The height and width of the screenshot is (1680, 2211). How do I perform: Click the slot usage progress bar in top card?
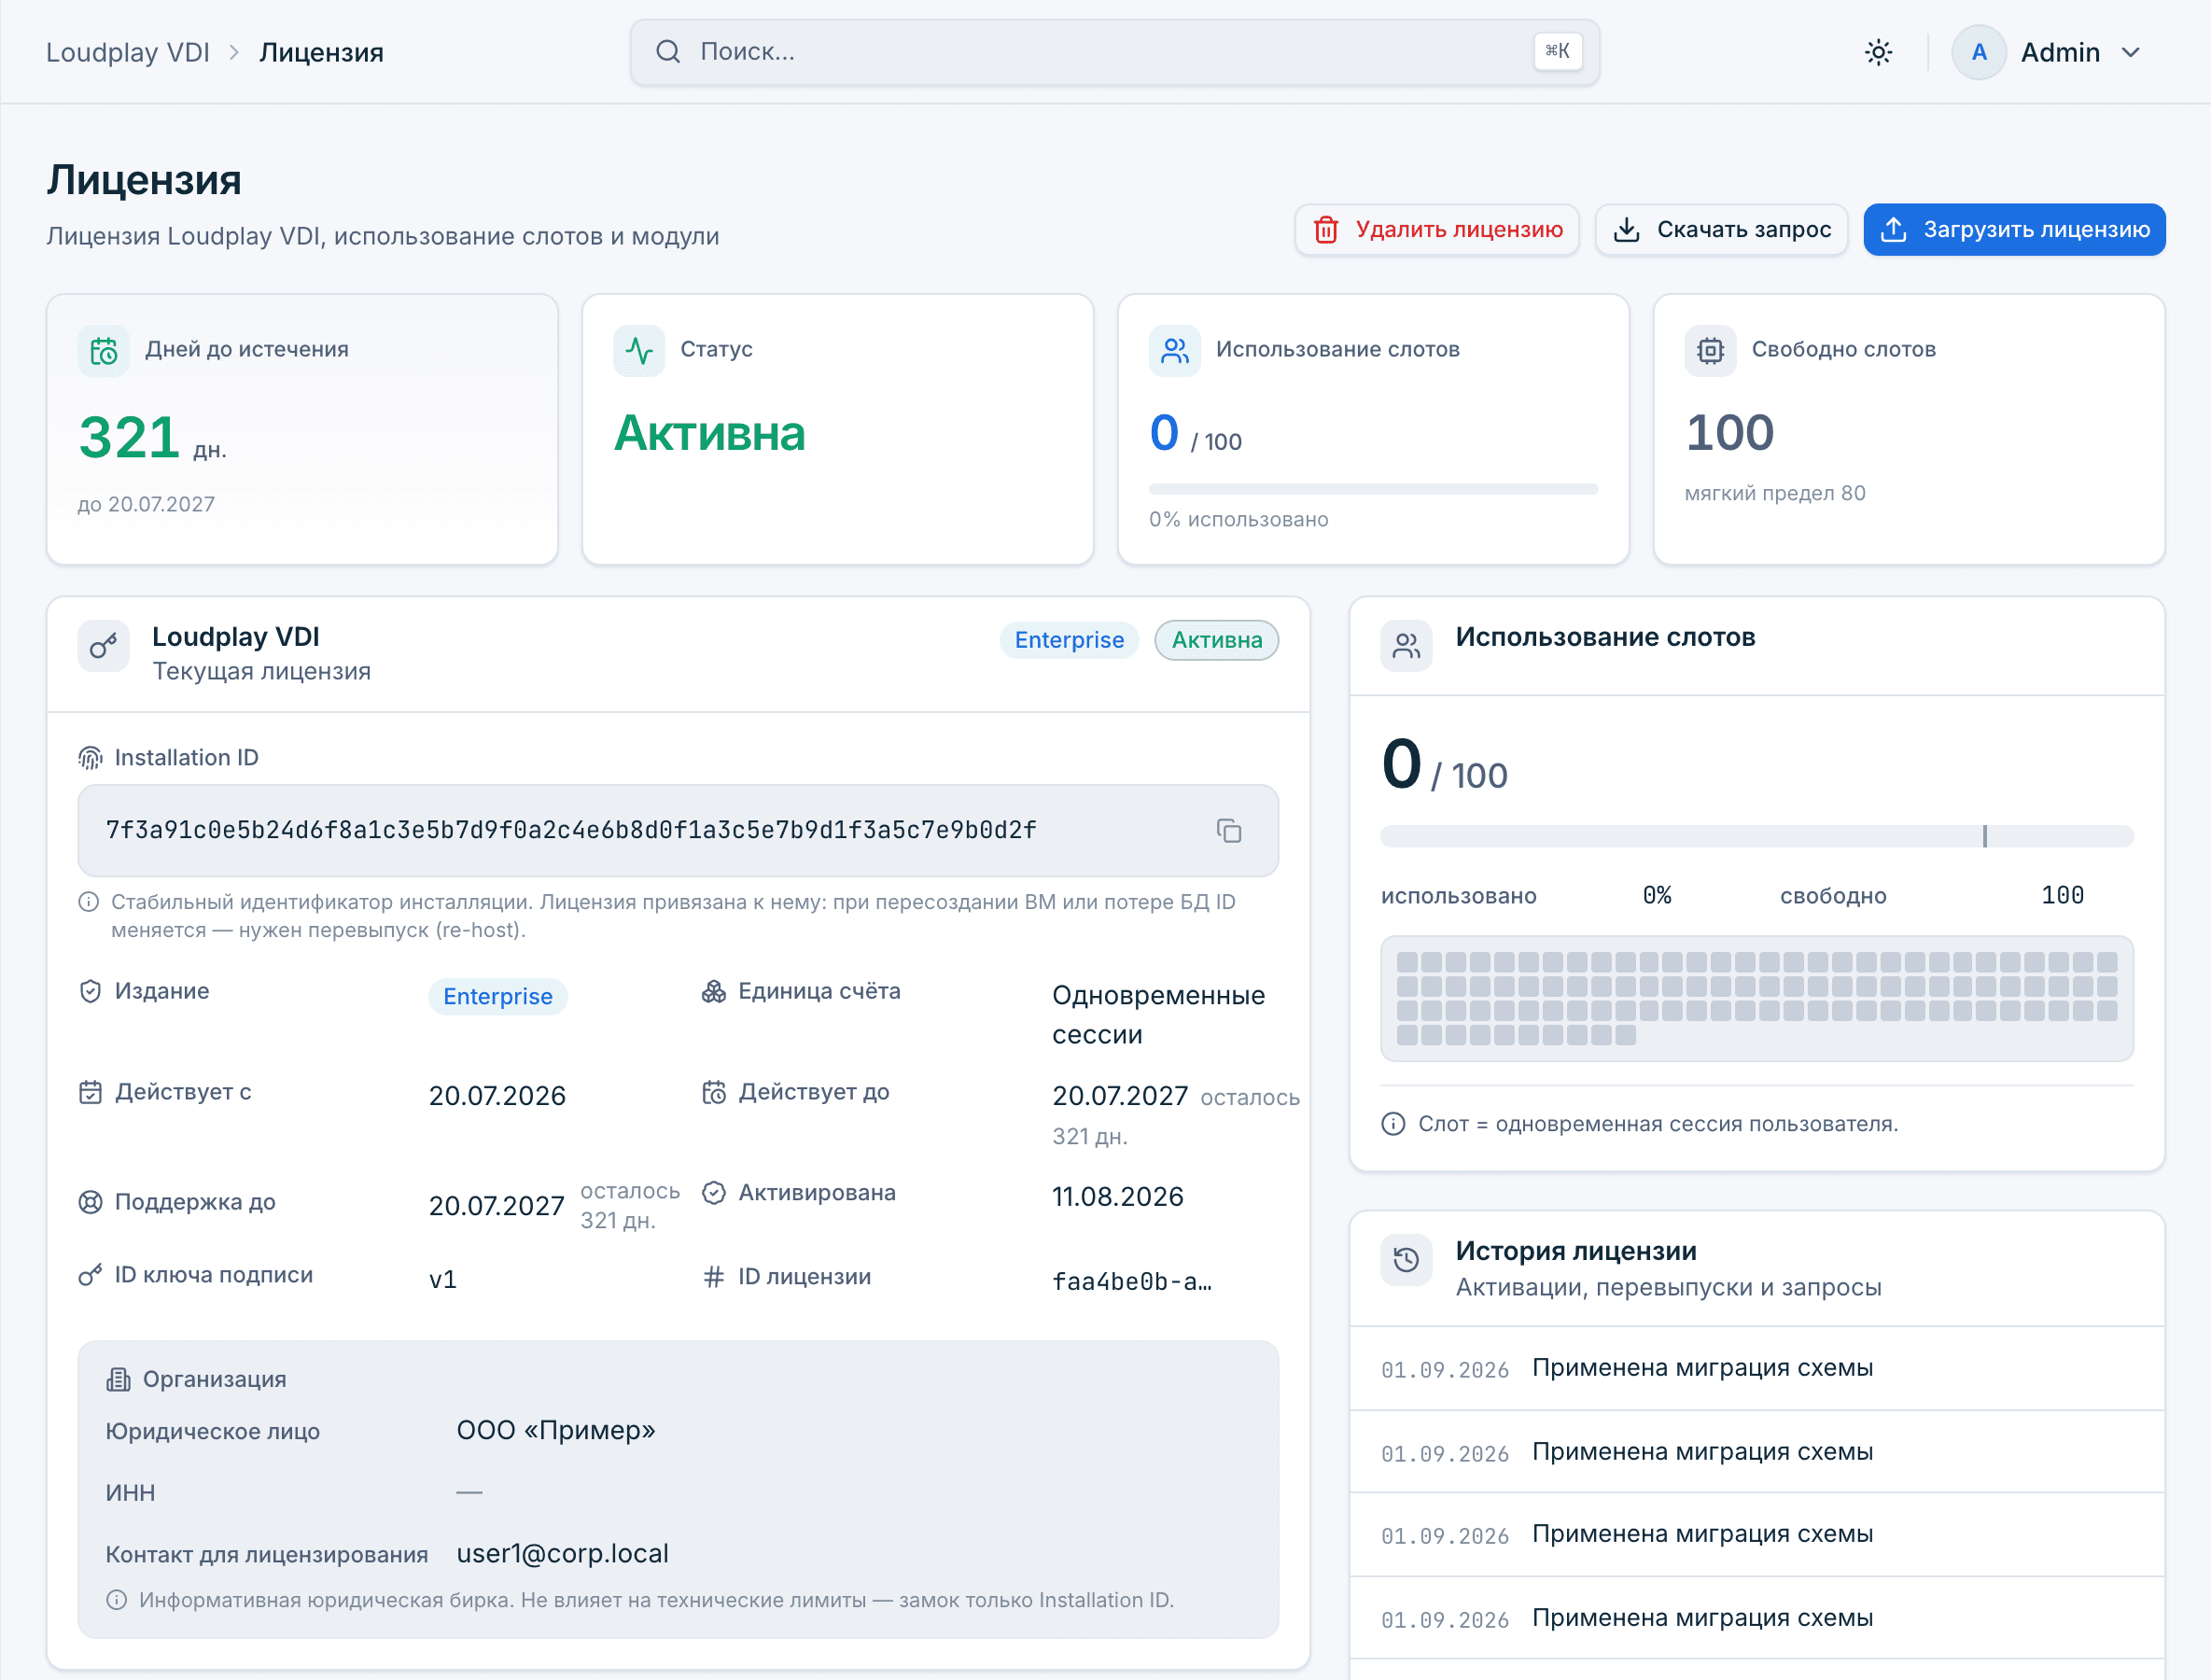[x=1373, y=489]
